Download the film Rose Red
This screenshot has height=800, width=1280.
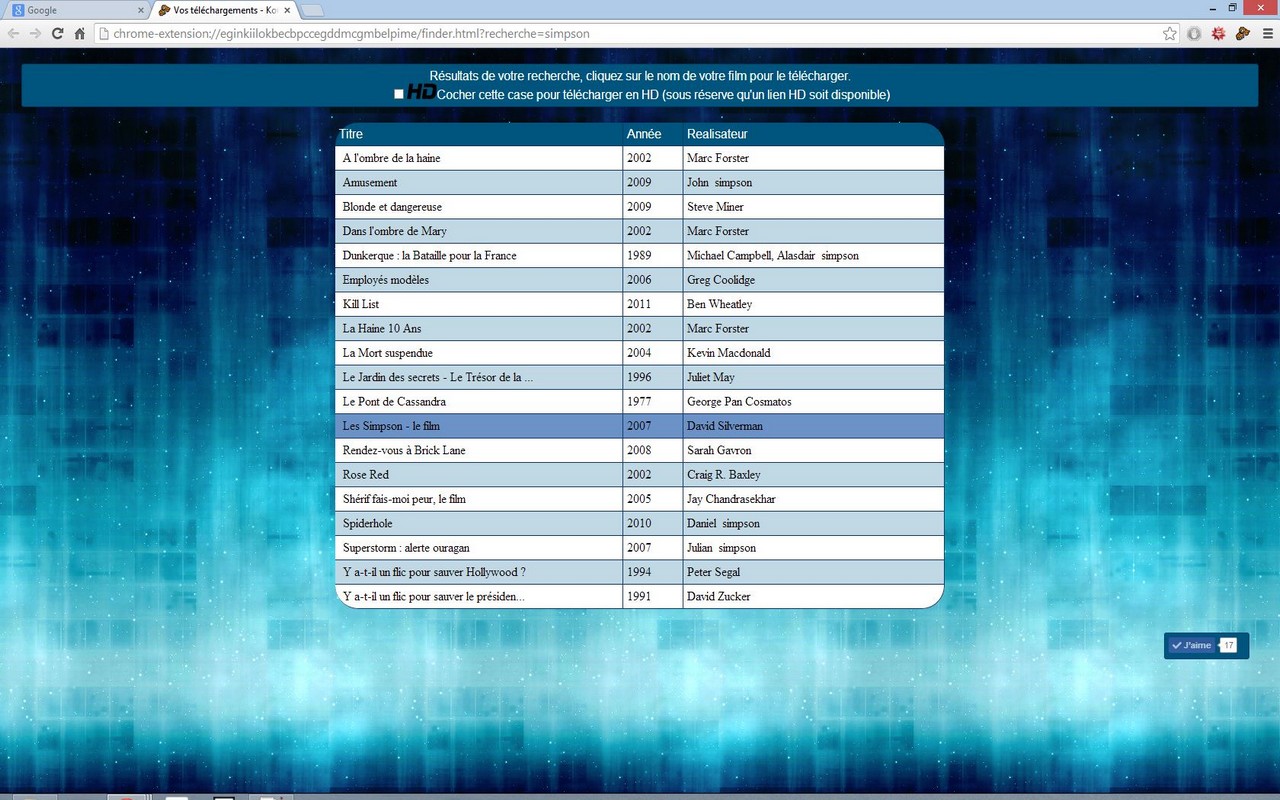[x=366, y=475]
